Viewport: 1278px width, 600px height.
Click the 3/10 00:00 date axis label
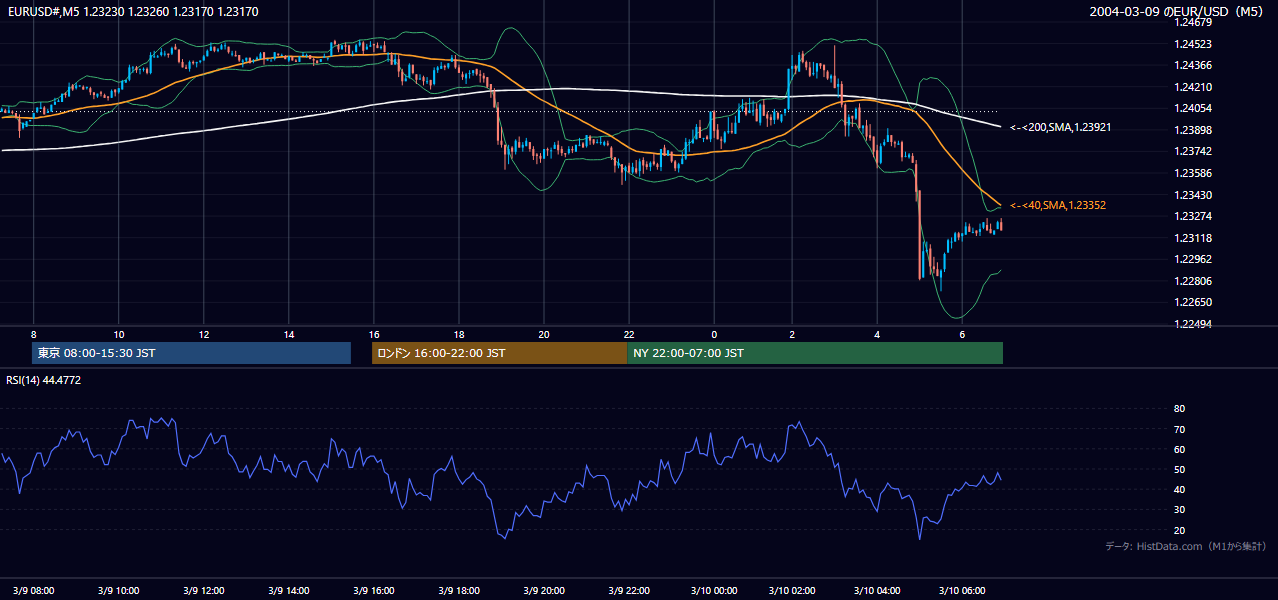point(714,590)
